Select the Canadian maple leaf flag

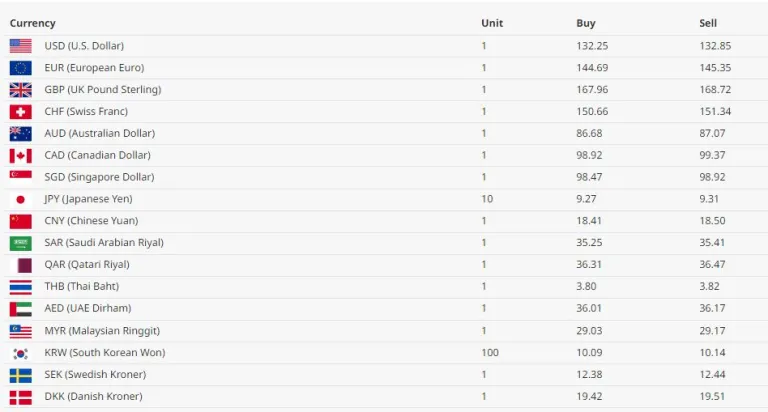pos(20,156)
